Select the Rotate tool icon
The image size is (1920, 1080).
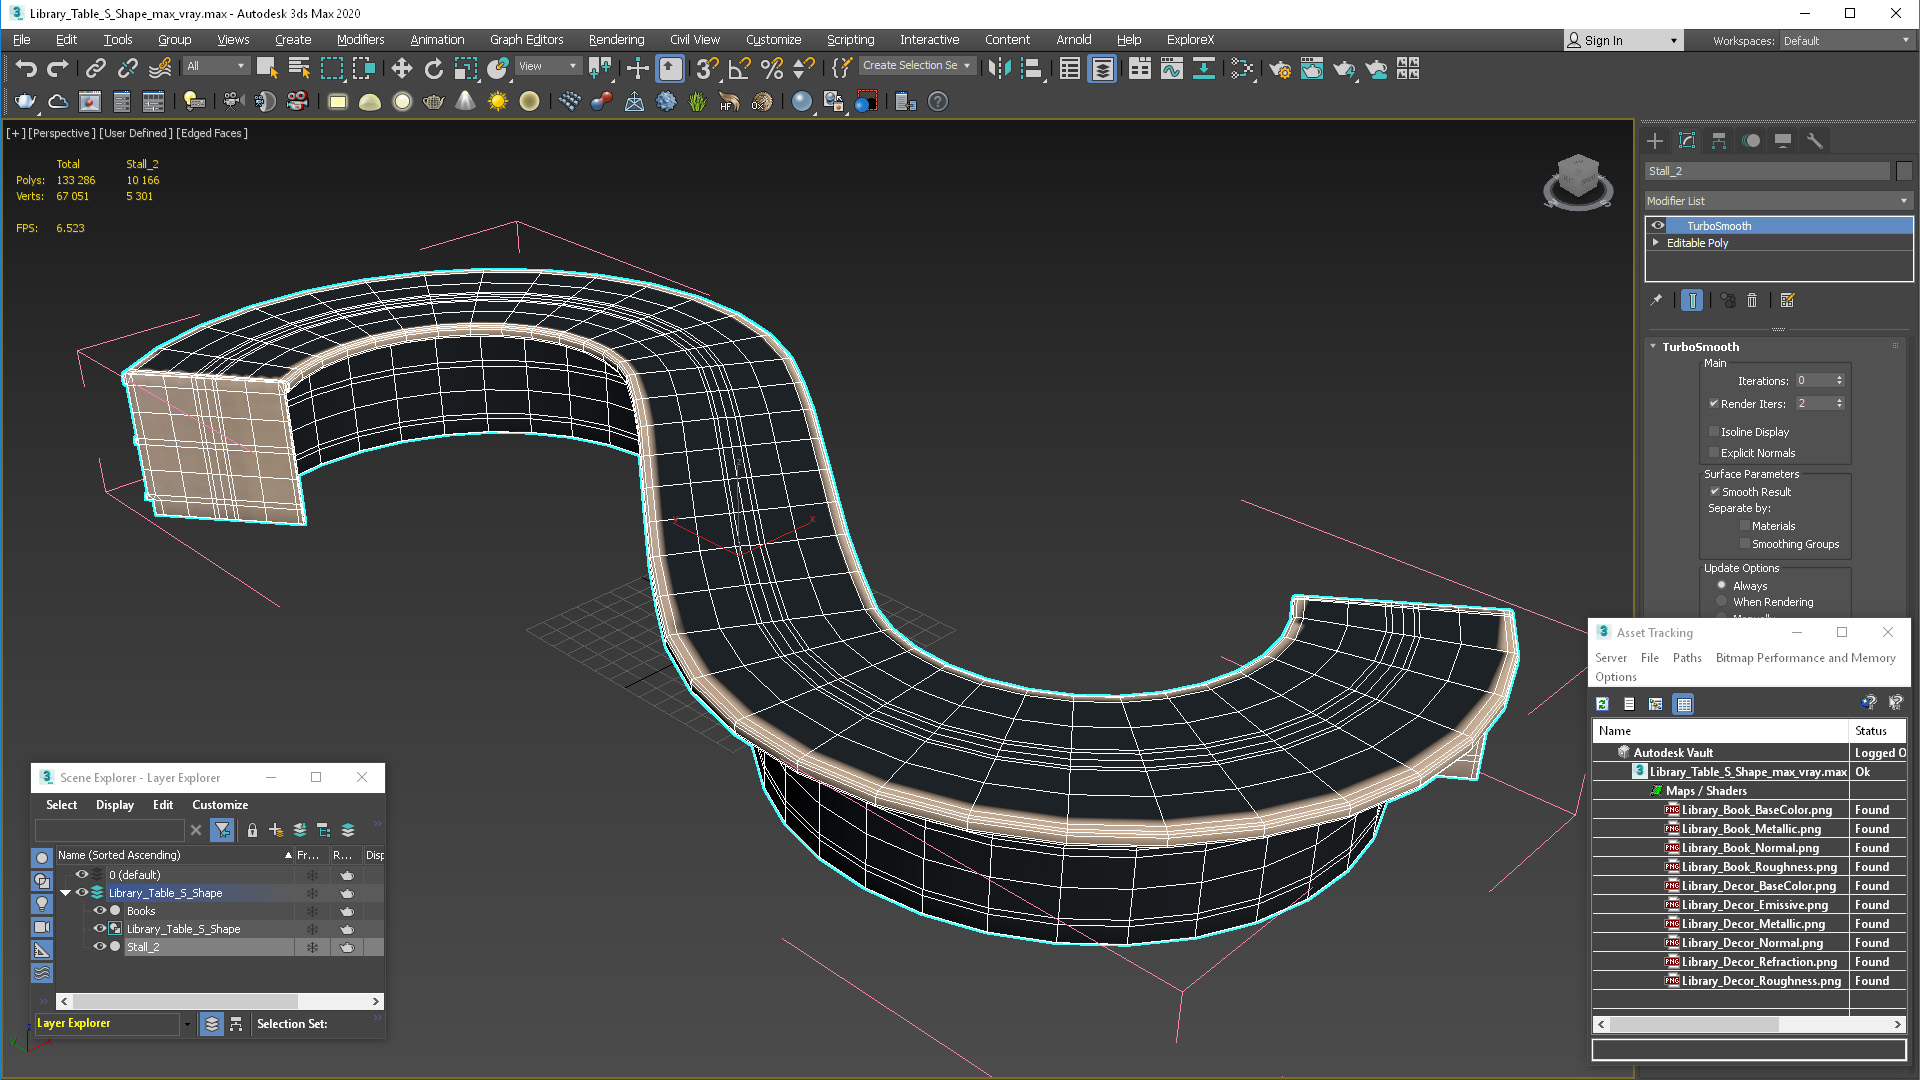(x=433, y=68)
